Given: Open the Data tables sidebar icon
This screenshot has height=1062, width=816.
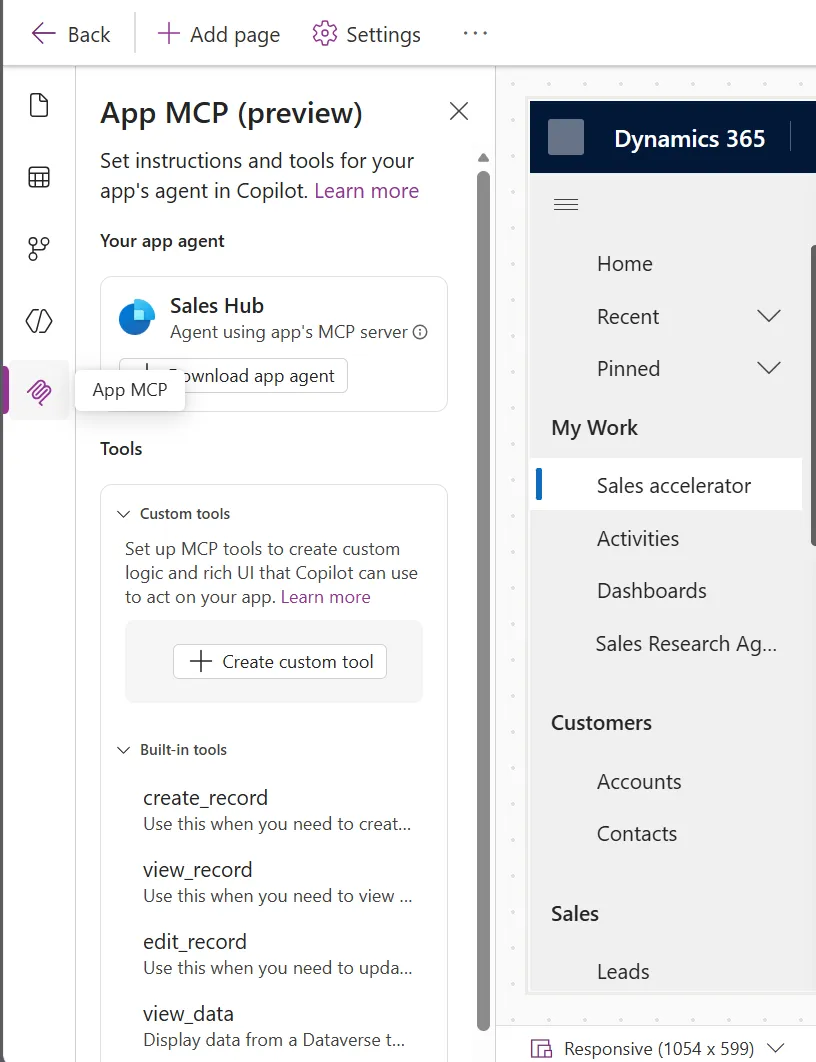Looking at the screenshot, I should click(39, 177).
